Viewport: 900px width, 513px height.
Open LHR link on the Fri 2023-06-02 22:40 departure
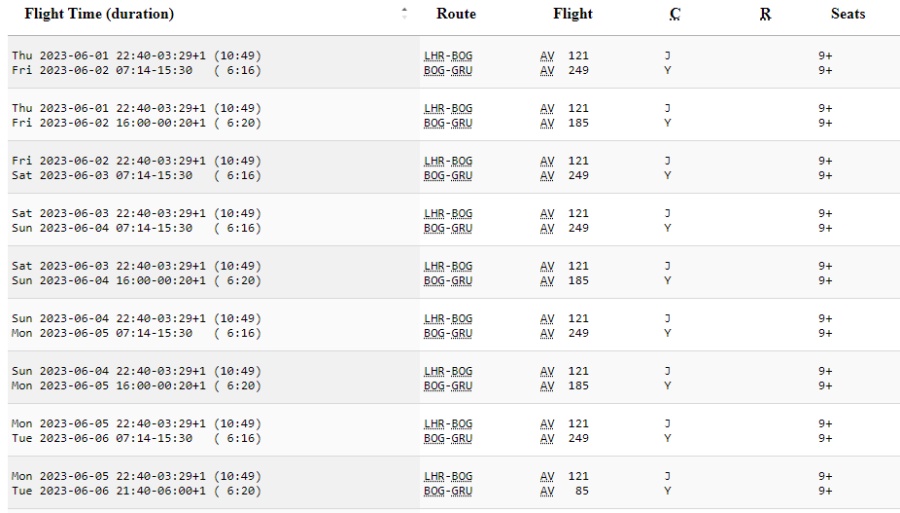click(x=434, y=161)
